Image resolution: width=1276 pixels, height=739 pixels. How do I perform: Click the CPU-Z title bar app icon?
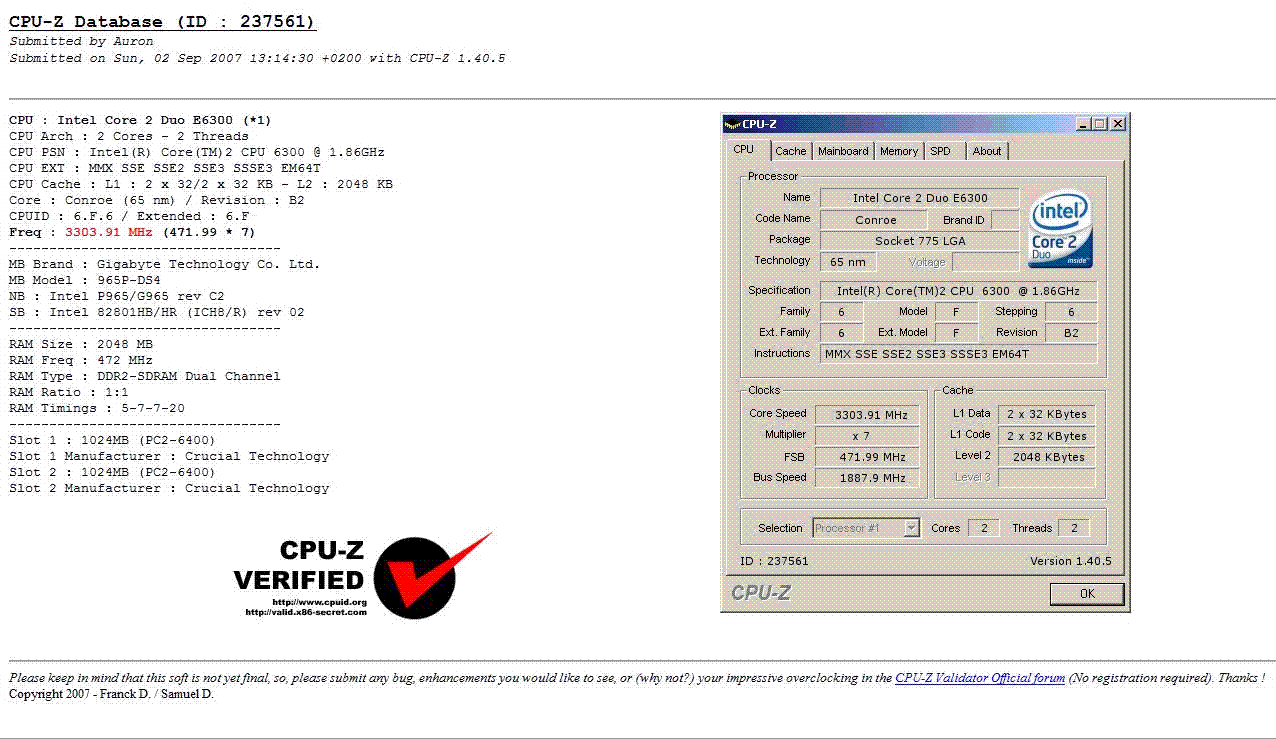[x=732, y=124]
